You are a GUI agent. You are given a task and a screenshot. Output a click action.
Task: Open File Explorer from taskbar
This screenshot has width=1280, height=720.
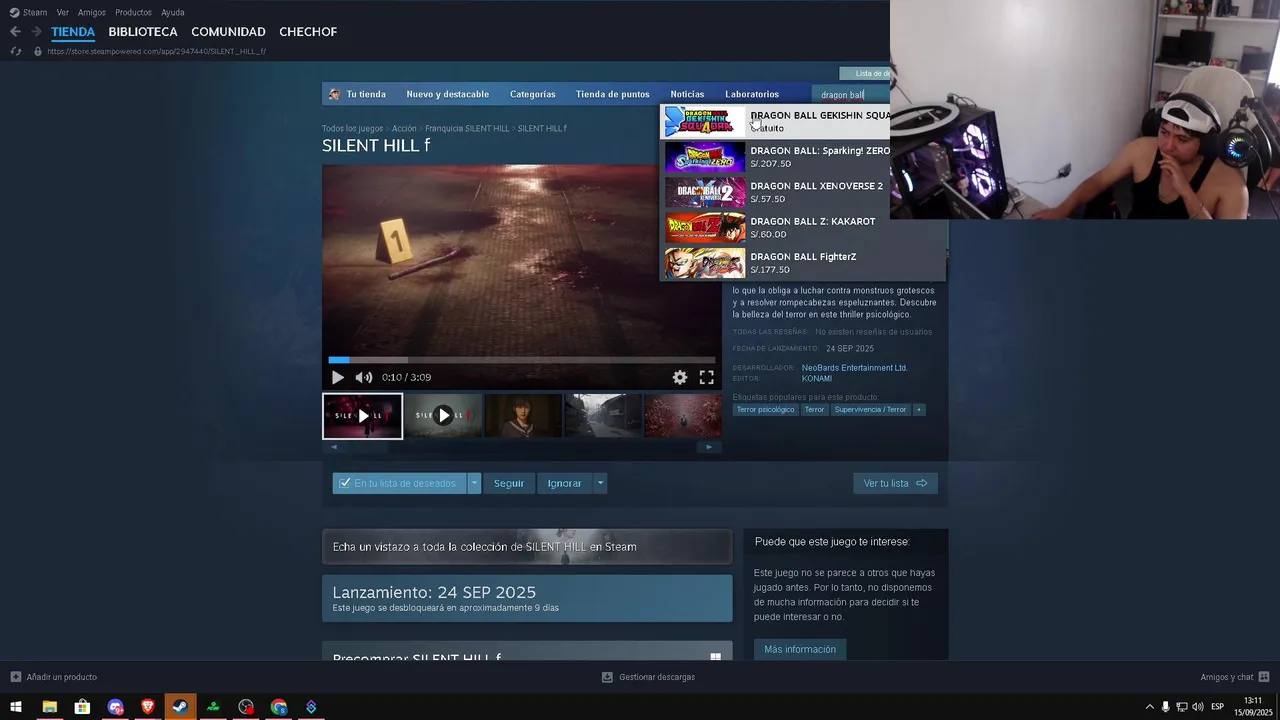click(49, 707)
